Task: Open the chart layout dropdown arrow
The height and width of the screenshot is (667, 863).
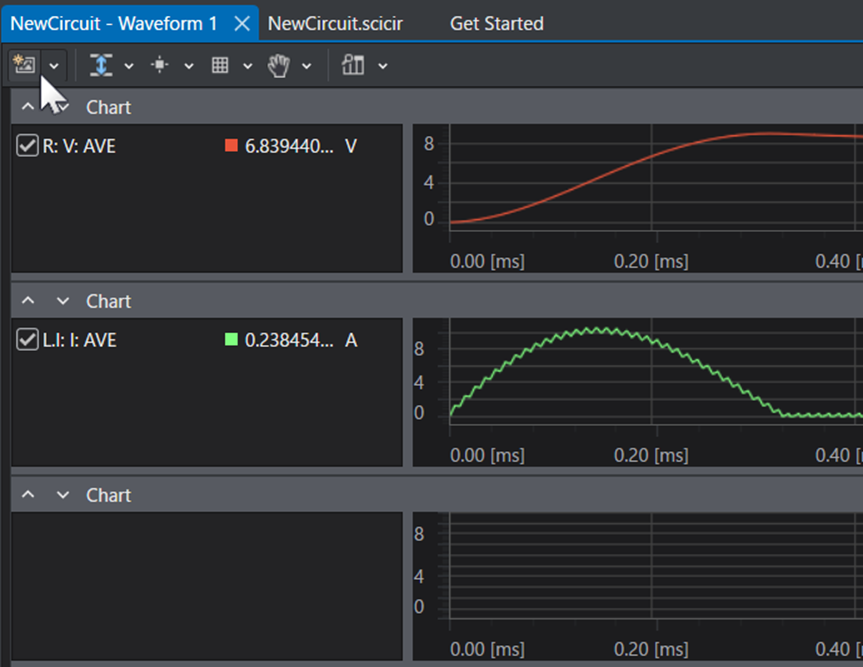Action: pyautogui.click(x=383, y=66)
